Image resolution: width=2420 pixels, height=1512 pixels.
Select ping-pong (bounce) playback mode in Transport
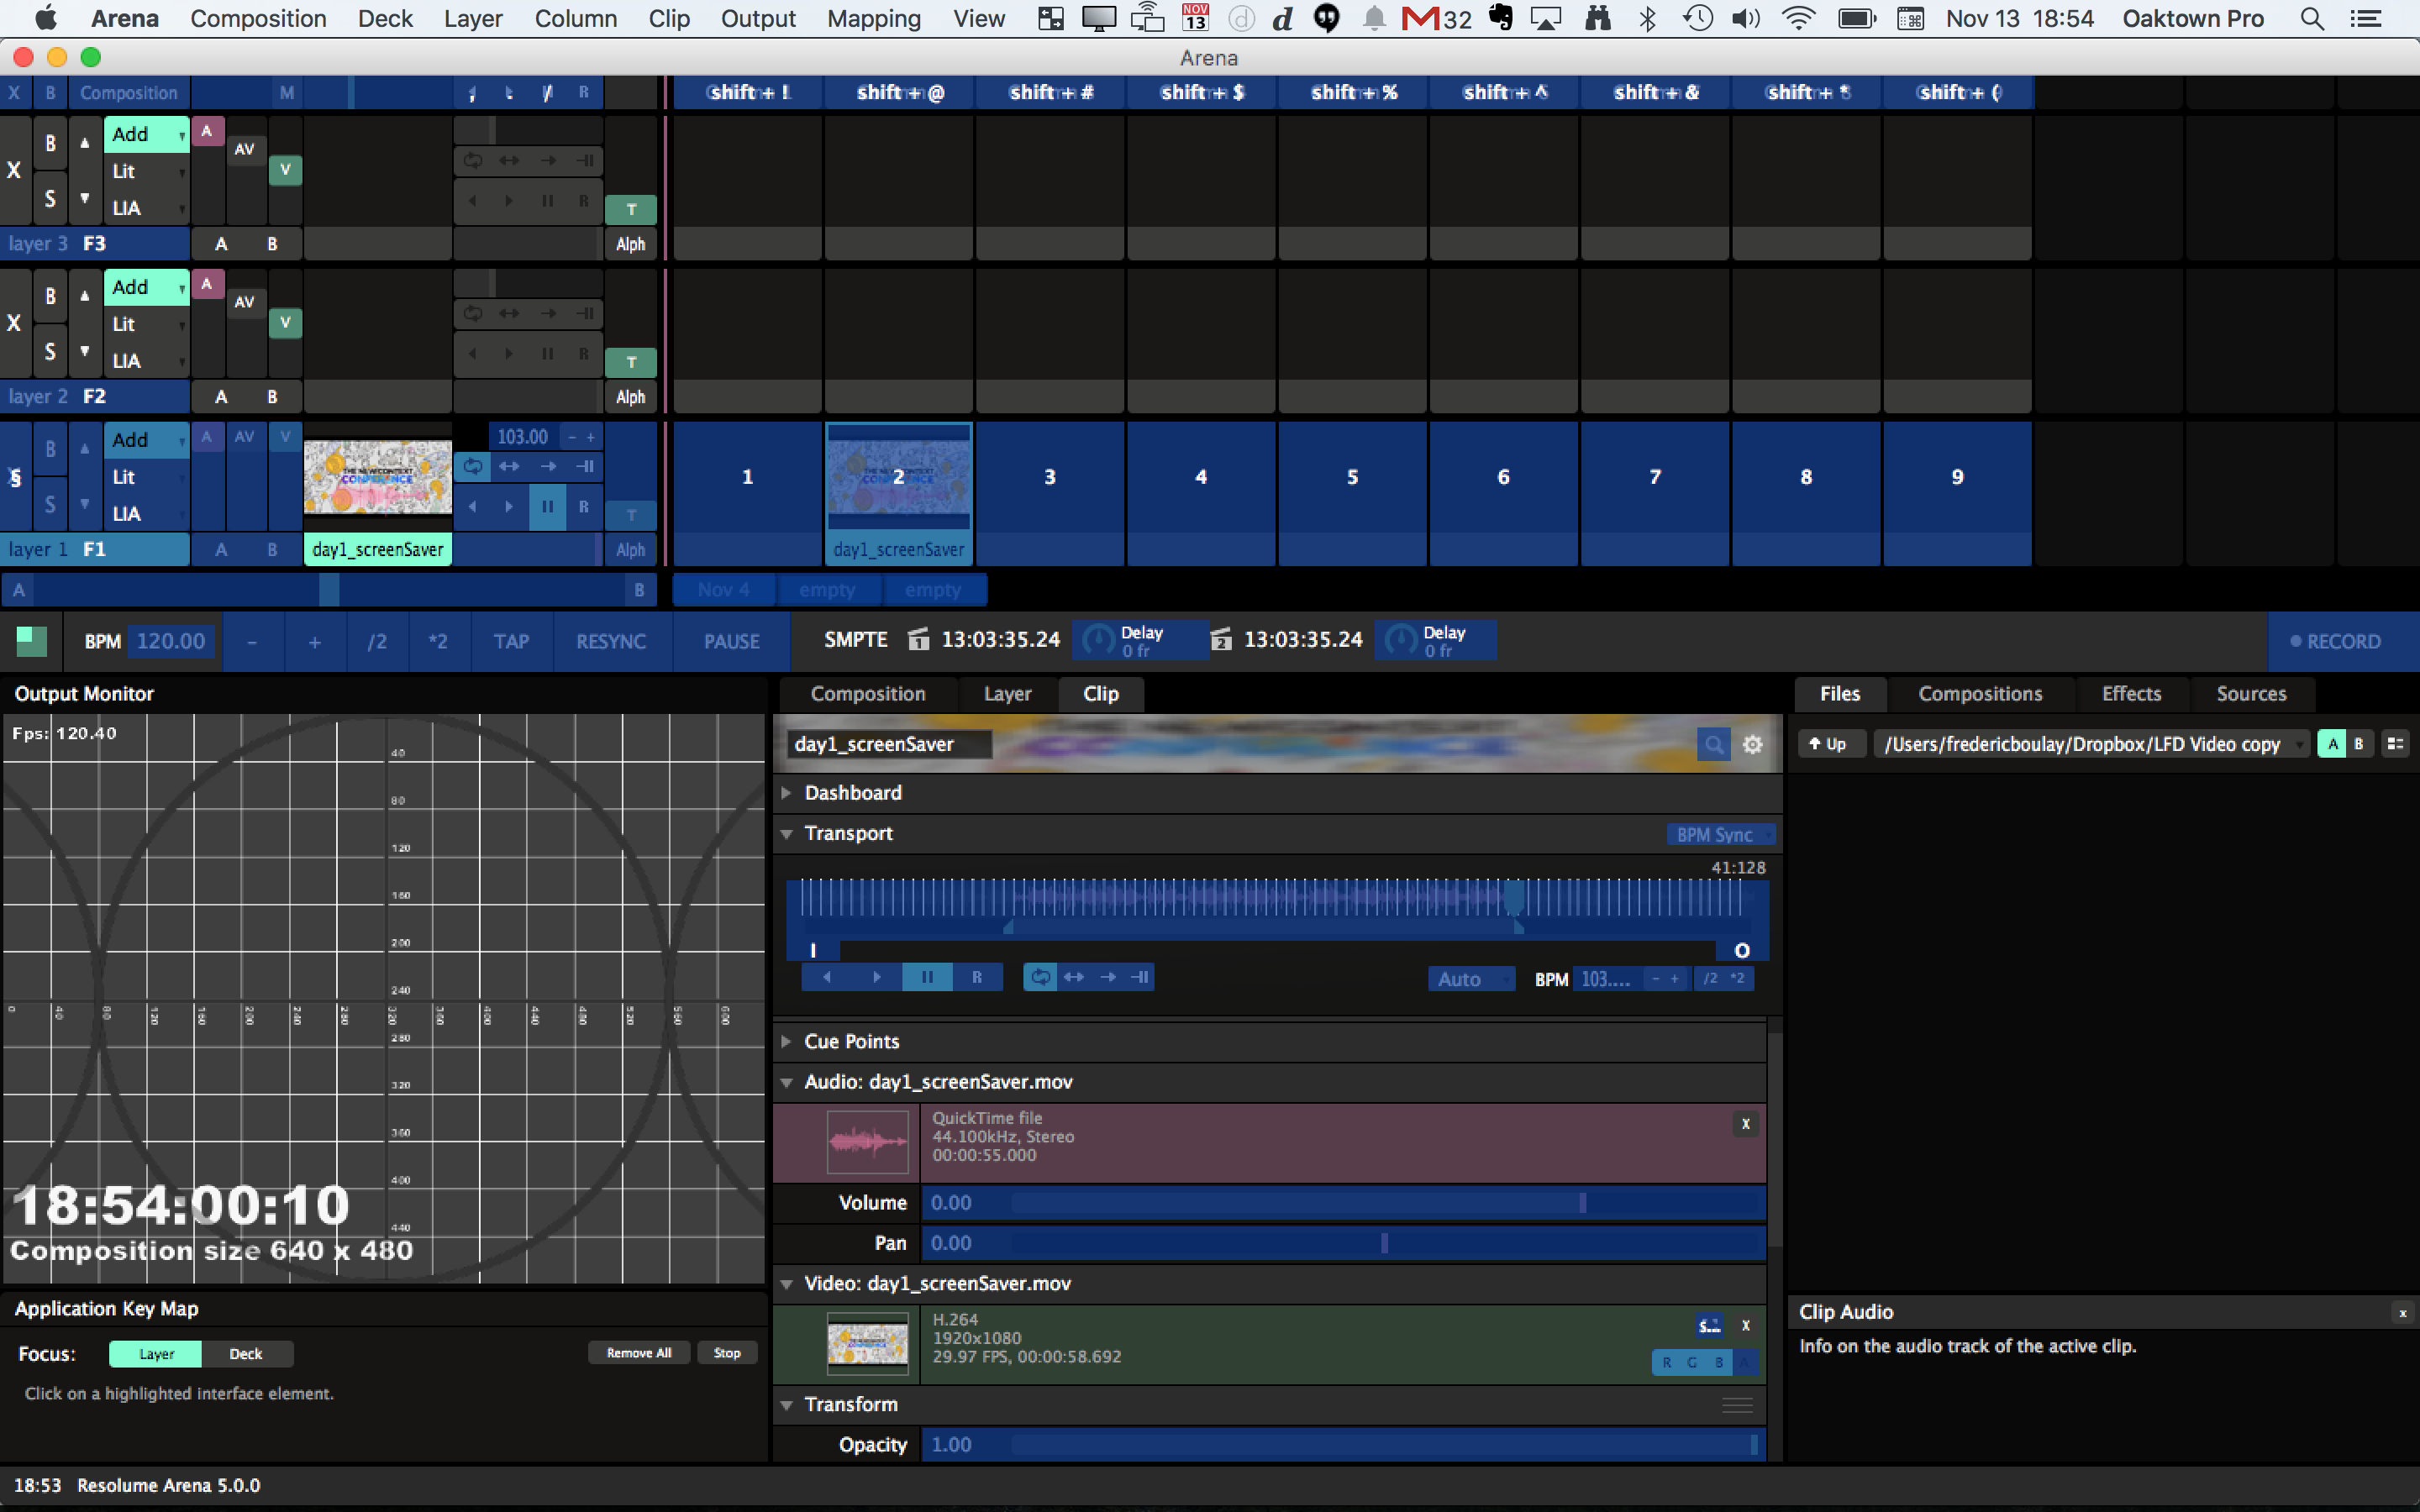coord(1074,977)
